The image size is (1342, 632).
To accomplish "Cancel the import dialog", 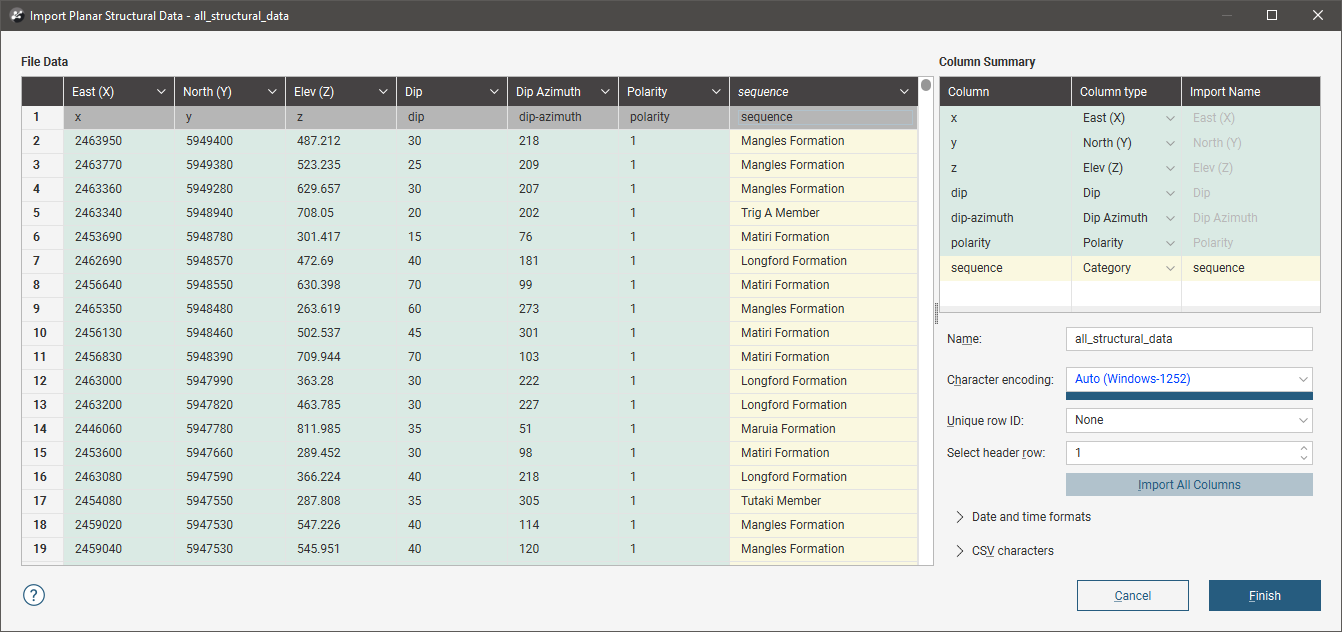I will click(x=1132, y=596).
